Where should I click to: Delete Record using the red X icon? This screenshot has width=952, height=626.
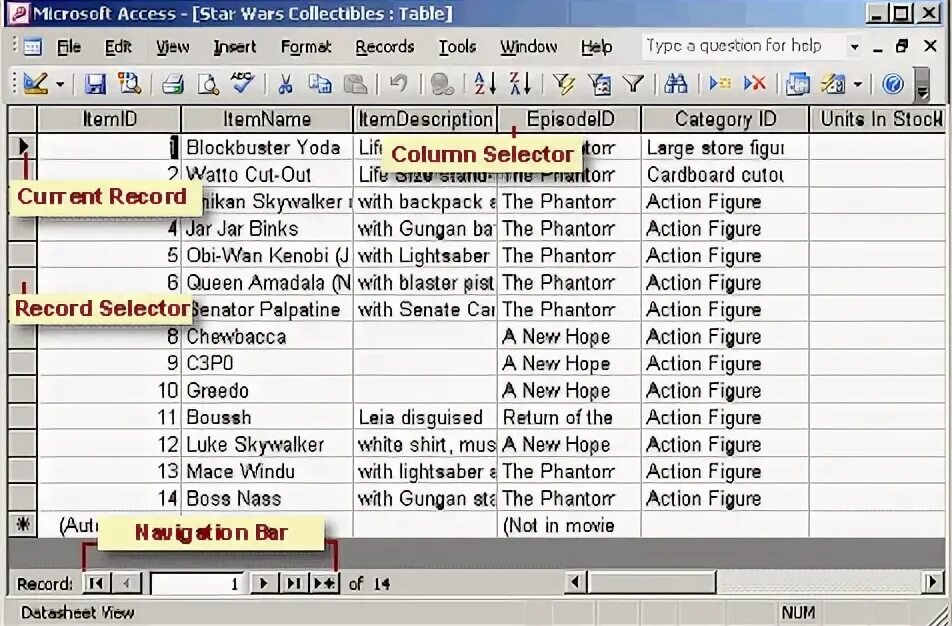tap(755, 84)
